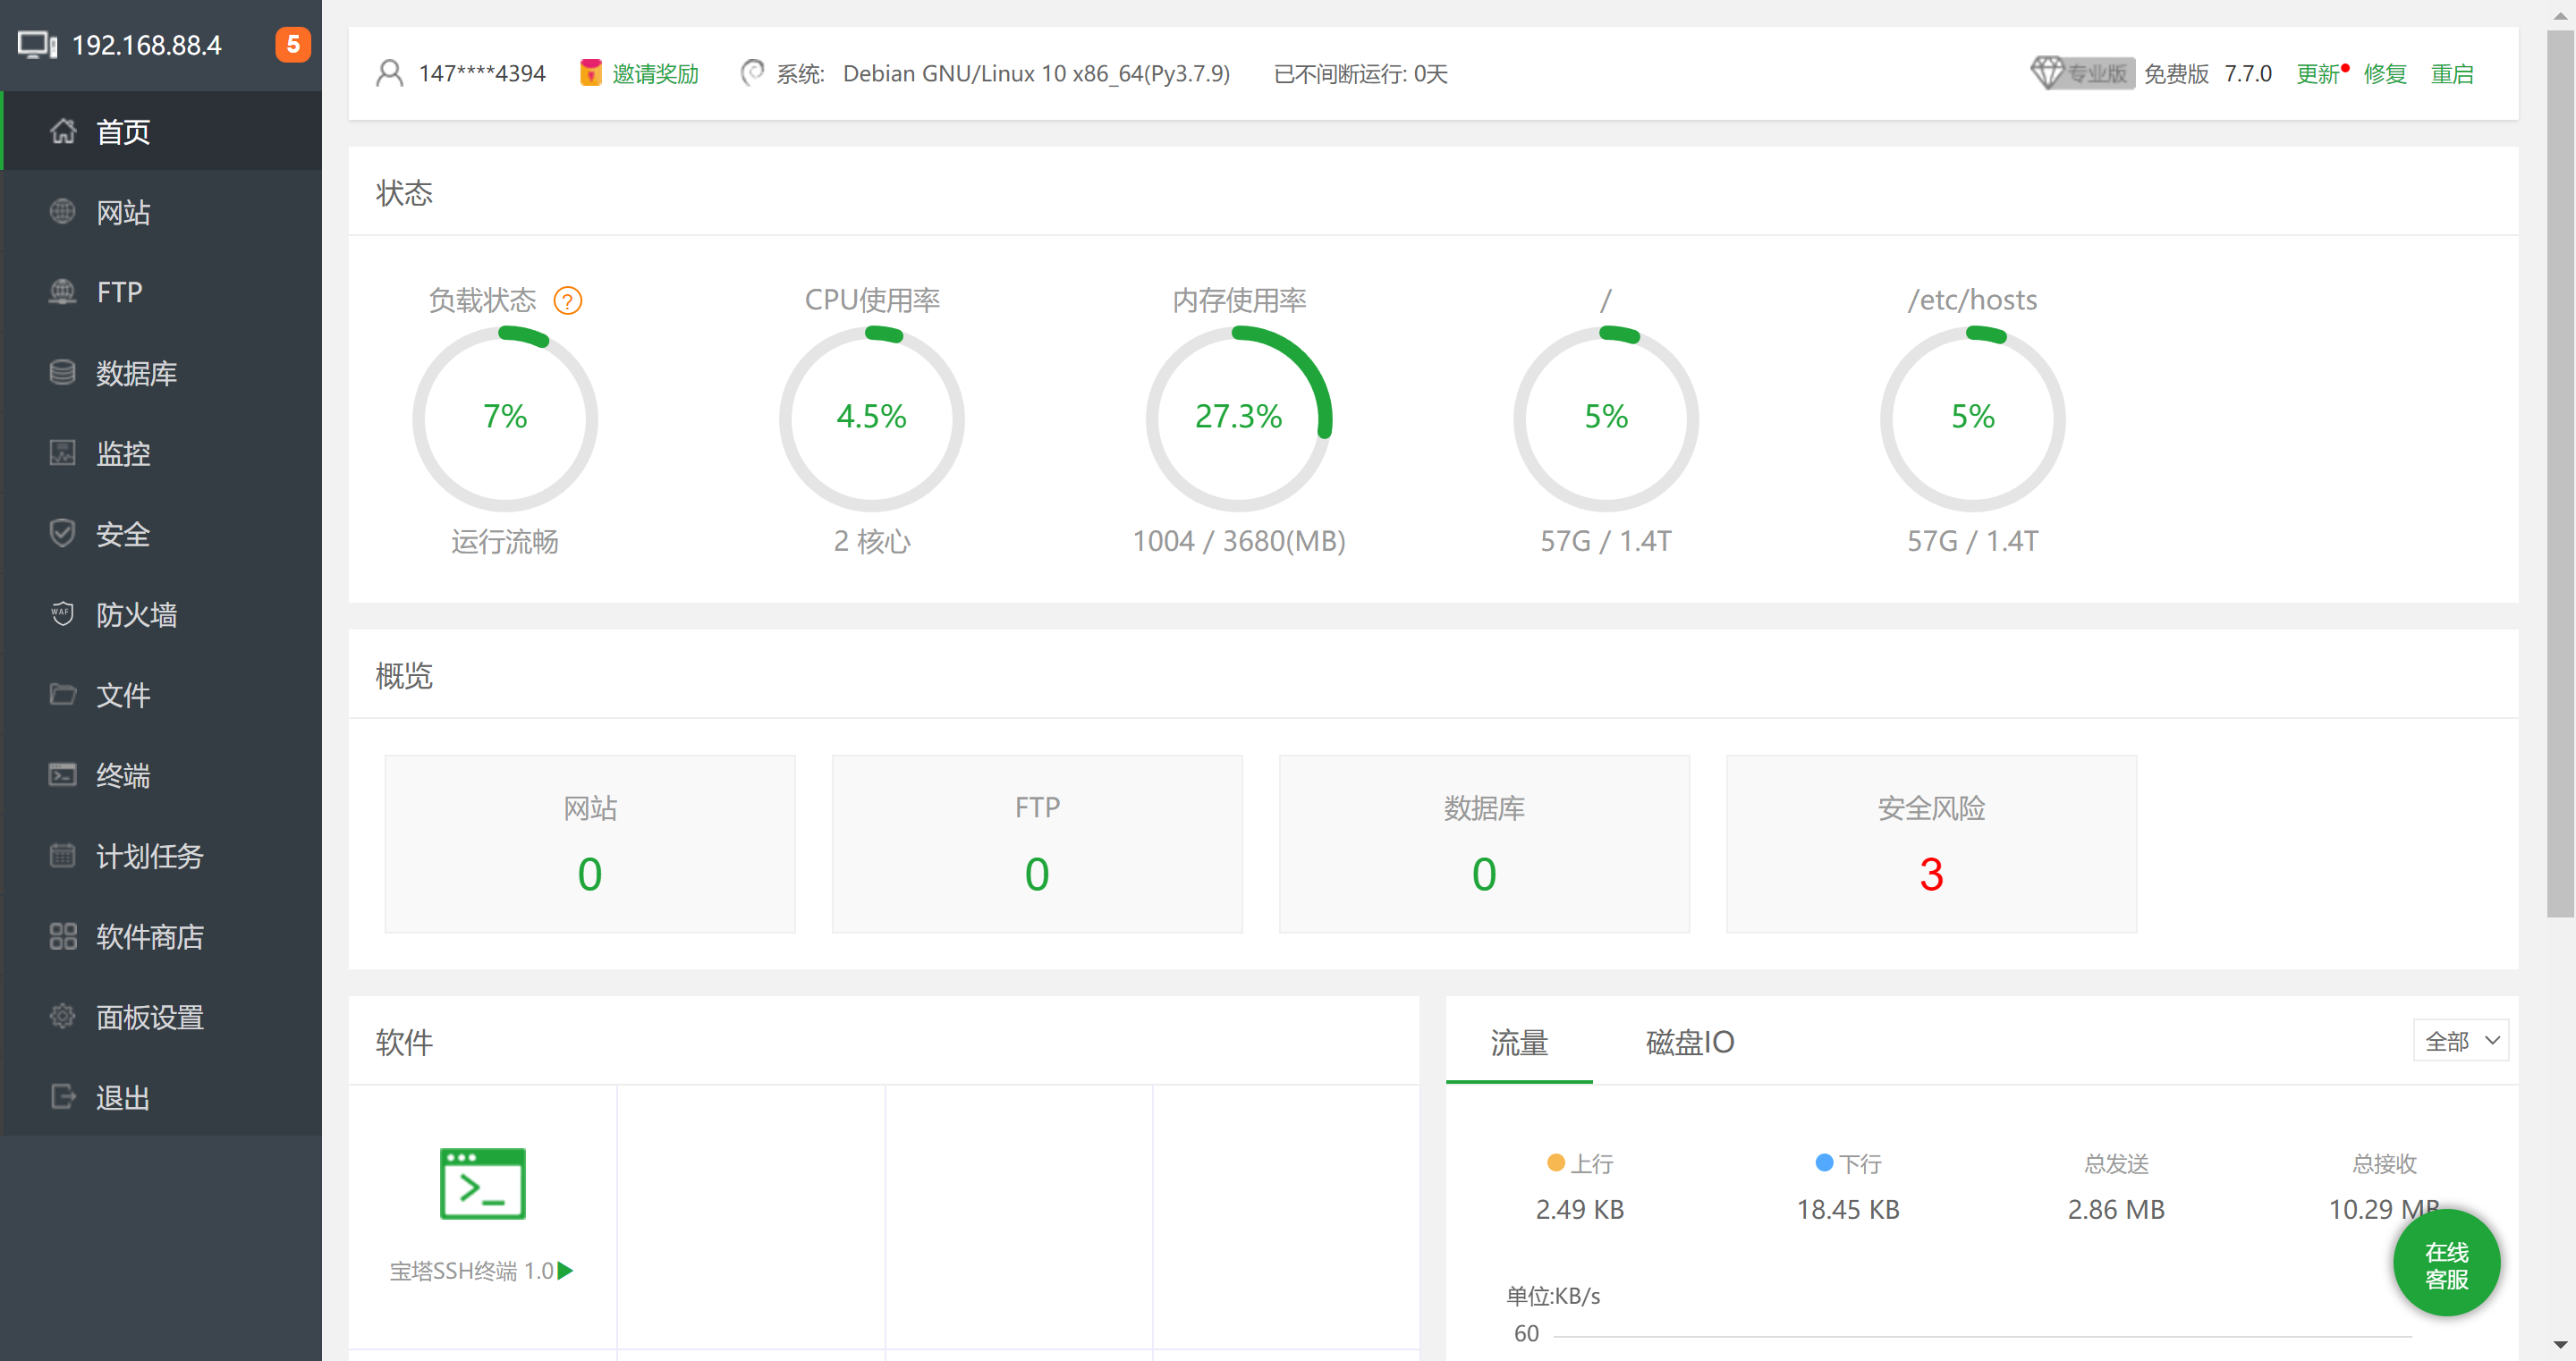
Task: Click the monitor icon next to 192.168.88.4
Action: pos(37,45)
